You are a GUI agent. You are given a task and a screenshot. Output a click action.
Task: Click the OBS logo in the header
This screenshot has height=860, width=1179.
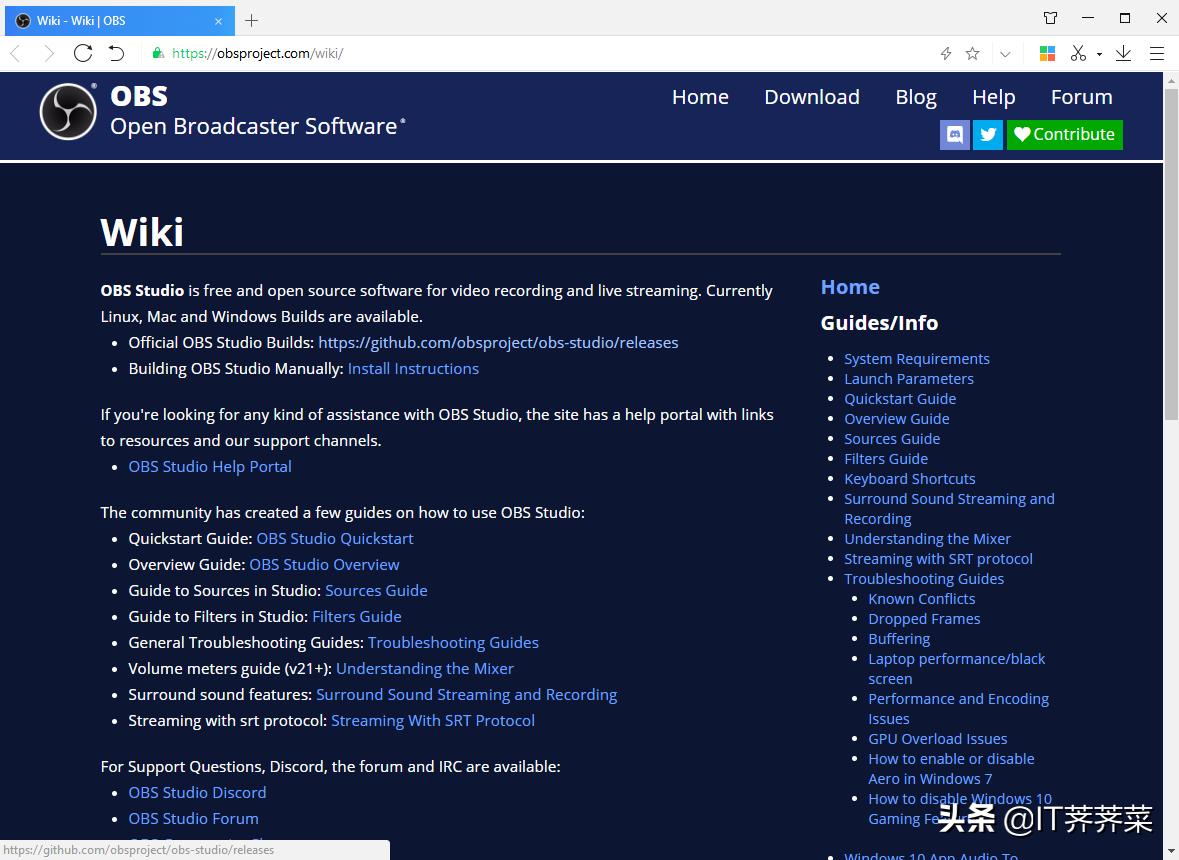(68, 111)
